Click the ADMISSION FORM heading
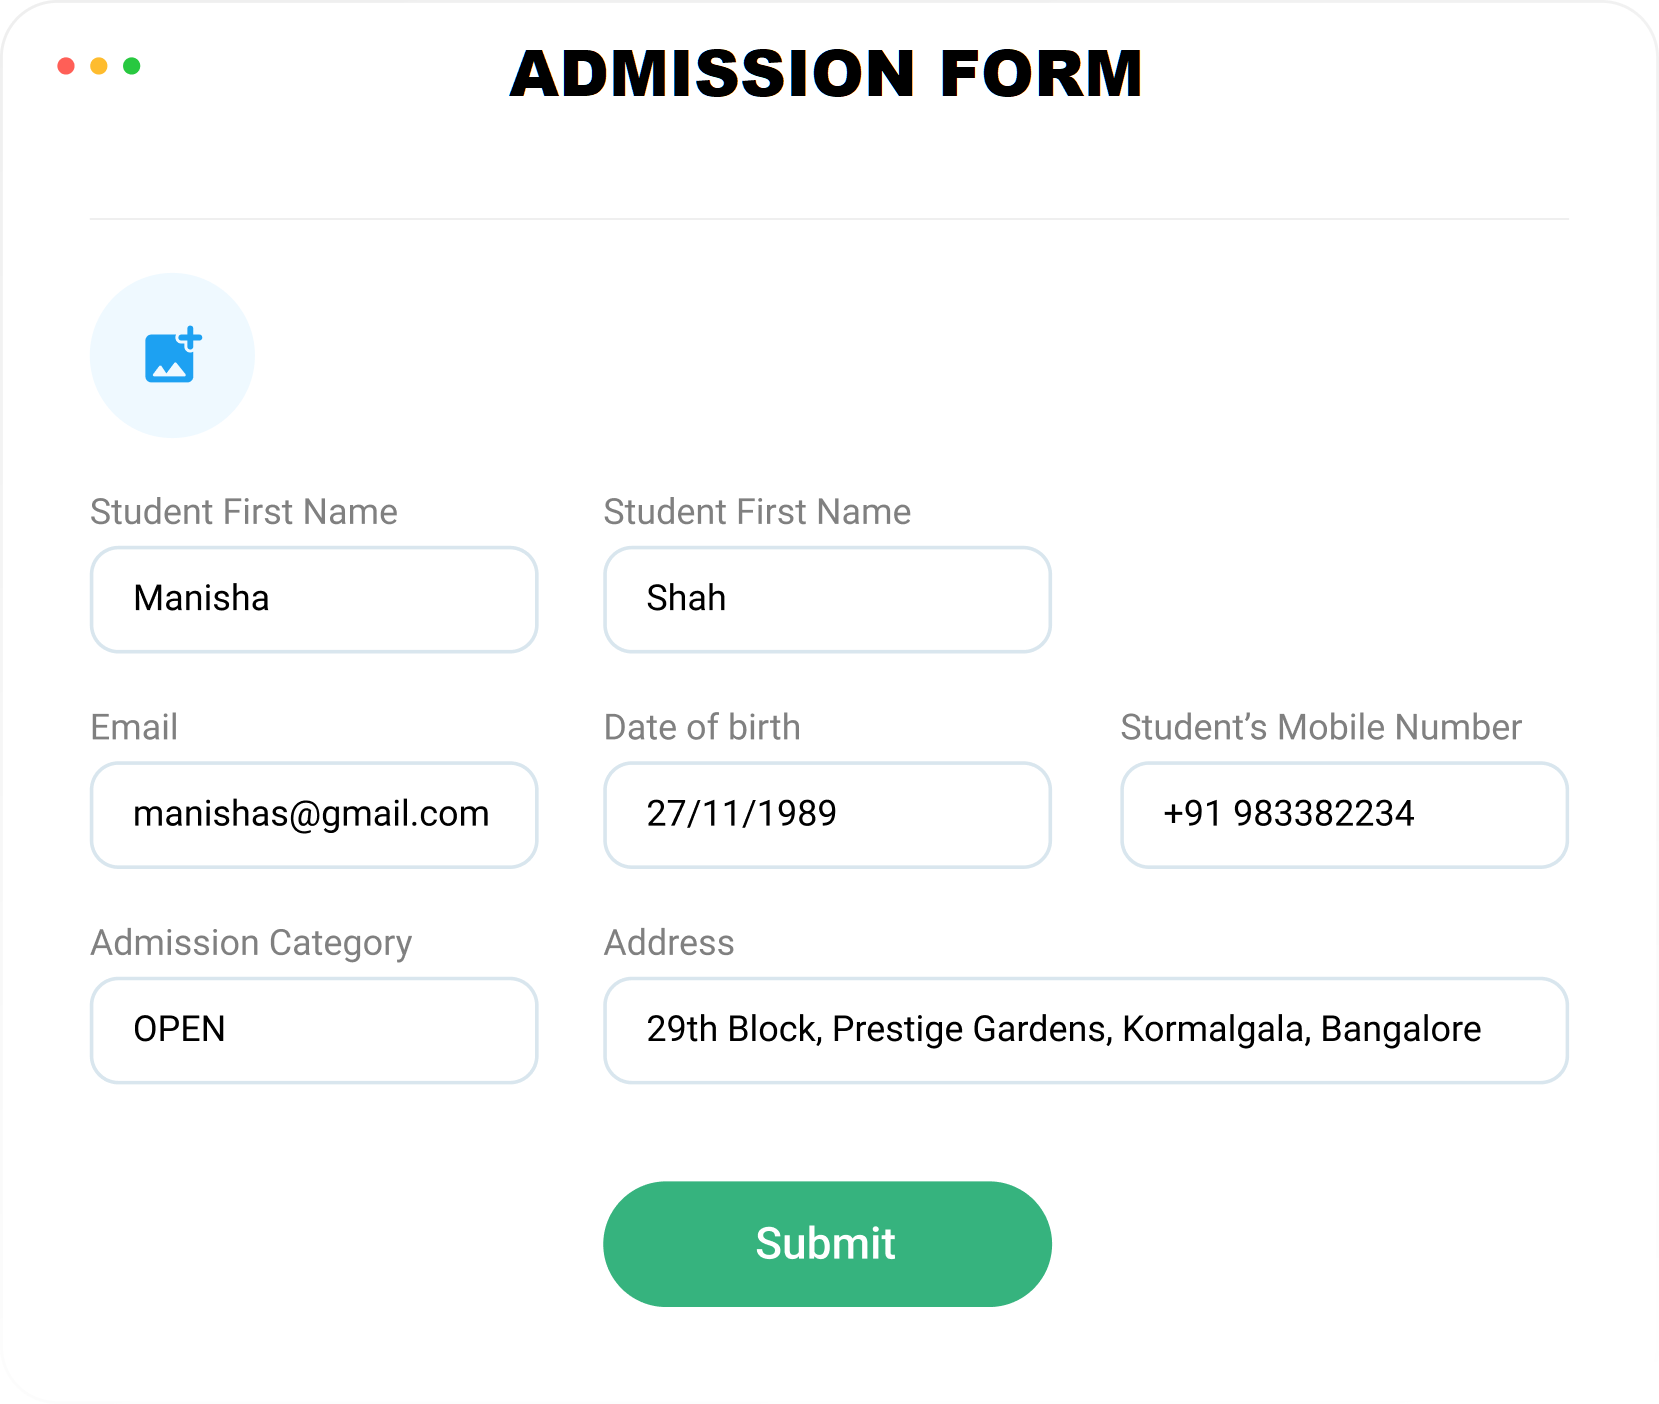The image size is (1659, 1404). [x=826, y=74]
